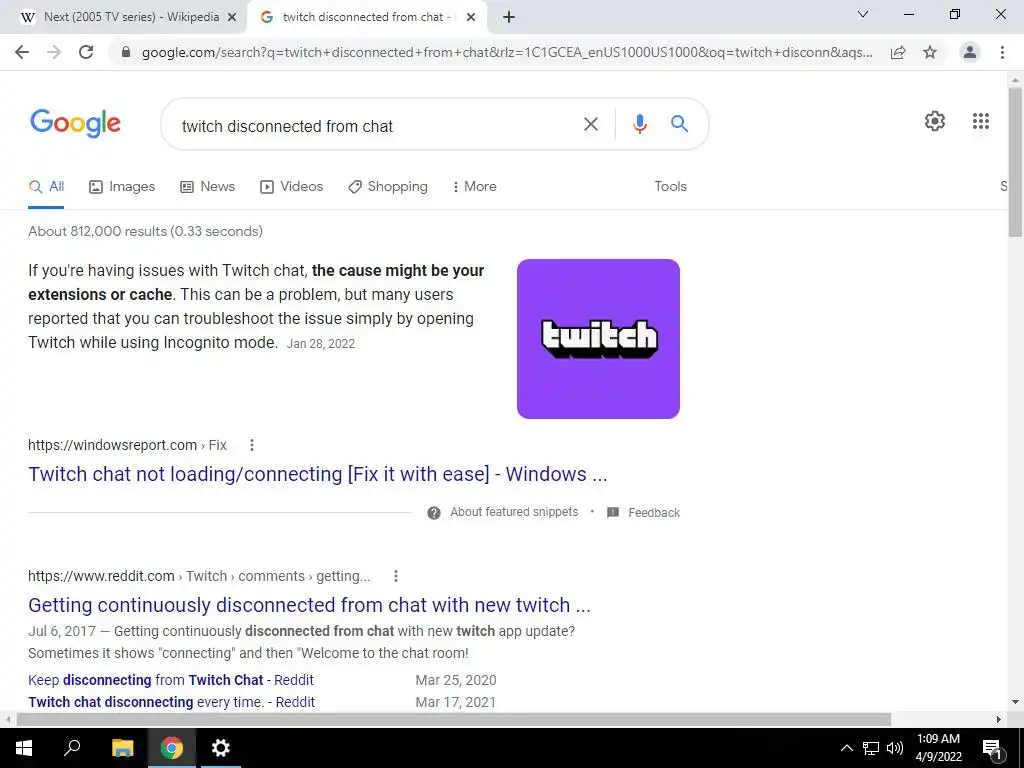Click the Chrome address bar URL
Screen dimensions: 1024x768
tap(507, 52)
